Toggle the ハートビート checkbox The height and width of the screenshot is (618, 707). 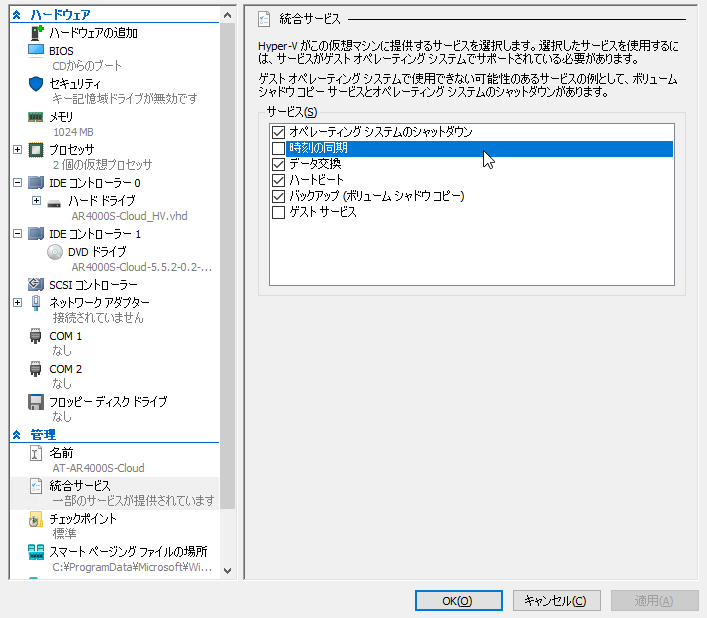click(279, 180)
